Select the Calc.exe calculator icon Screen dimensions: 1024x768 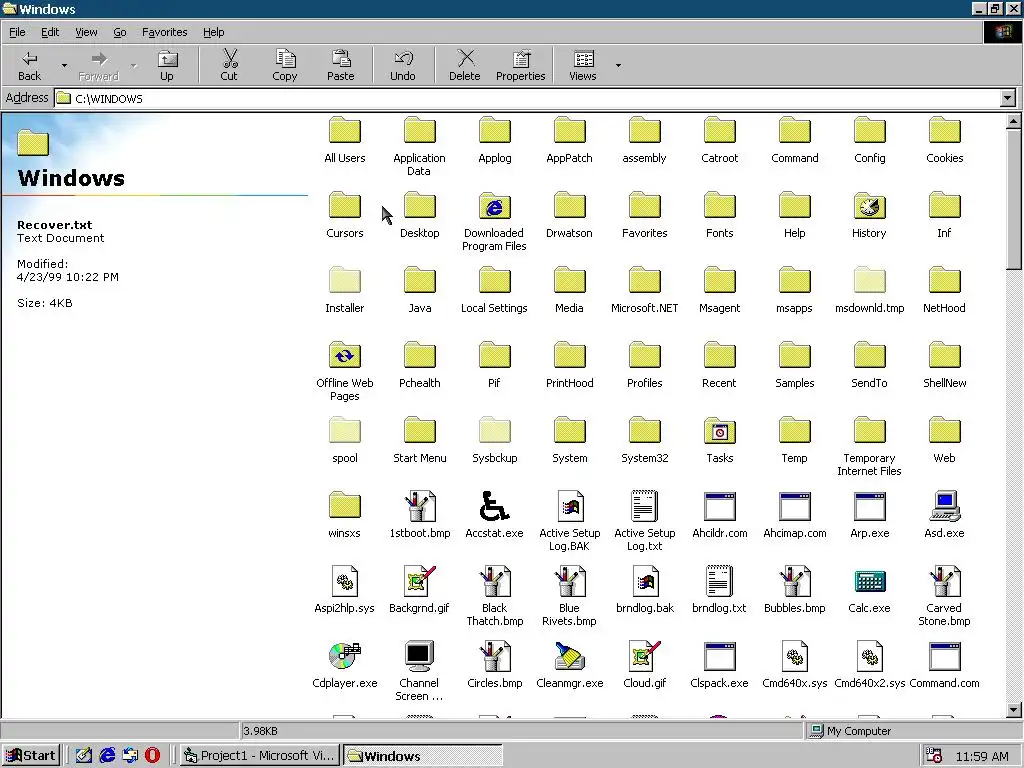pos(869,582)
